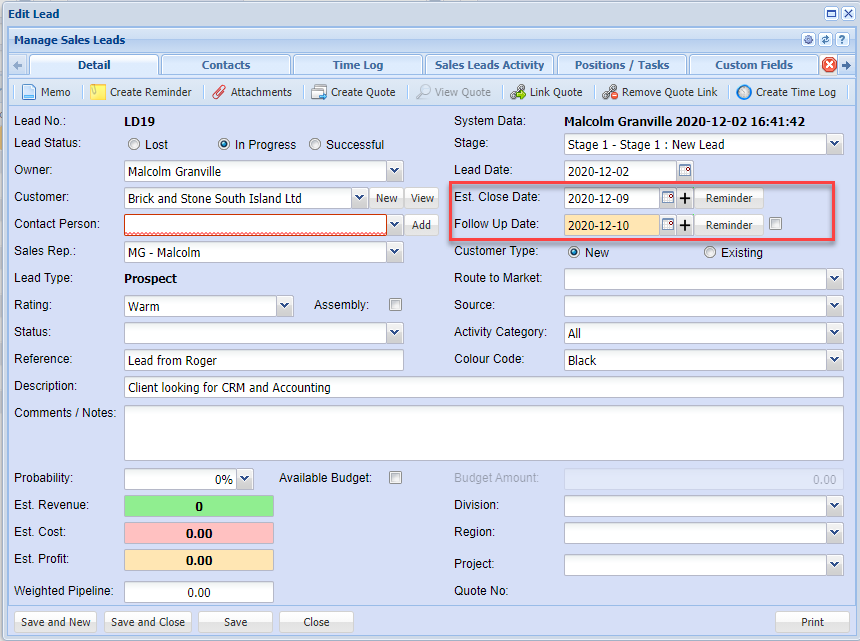Screen dimensions: 860x641
Task: Click Link Quote toolbar icon
Action: tap(517, 92)
